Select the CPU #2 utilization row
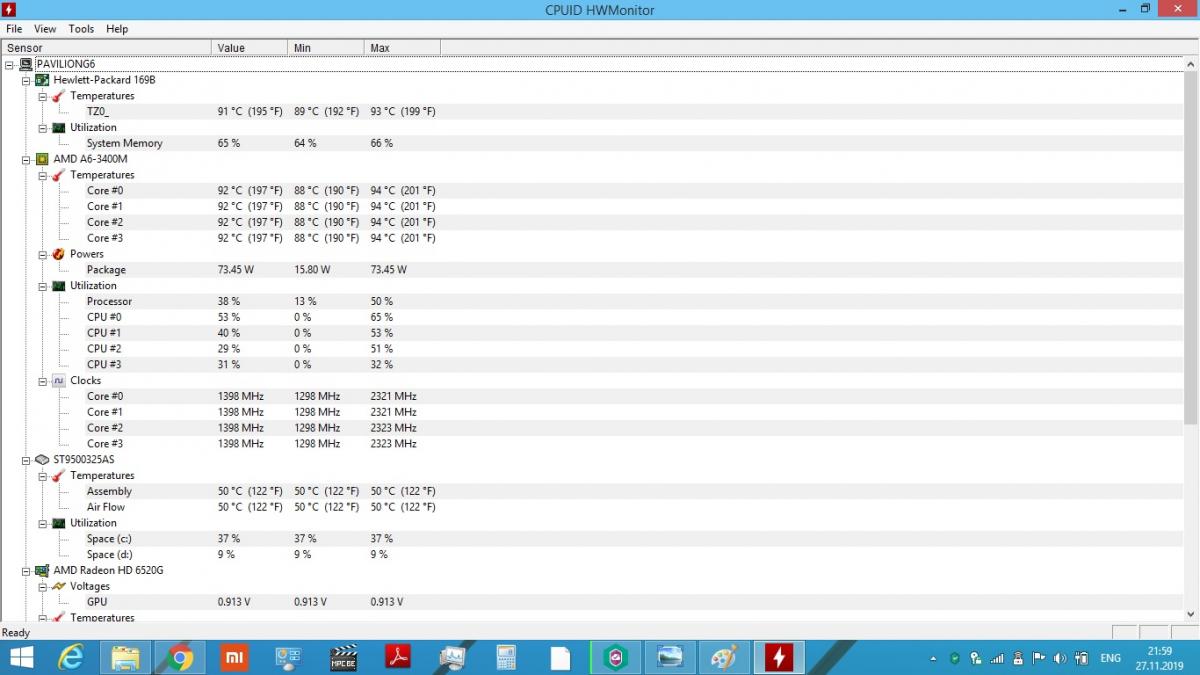Screen dimensions: 1200x675 click(x=592, y=349)
